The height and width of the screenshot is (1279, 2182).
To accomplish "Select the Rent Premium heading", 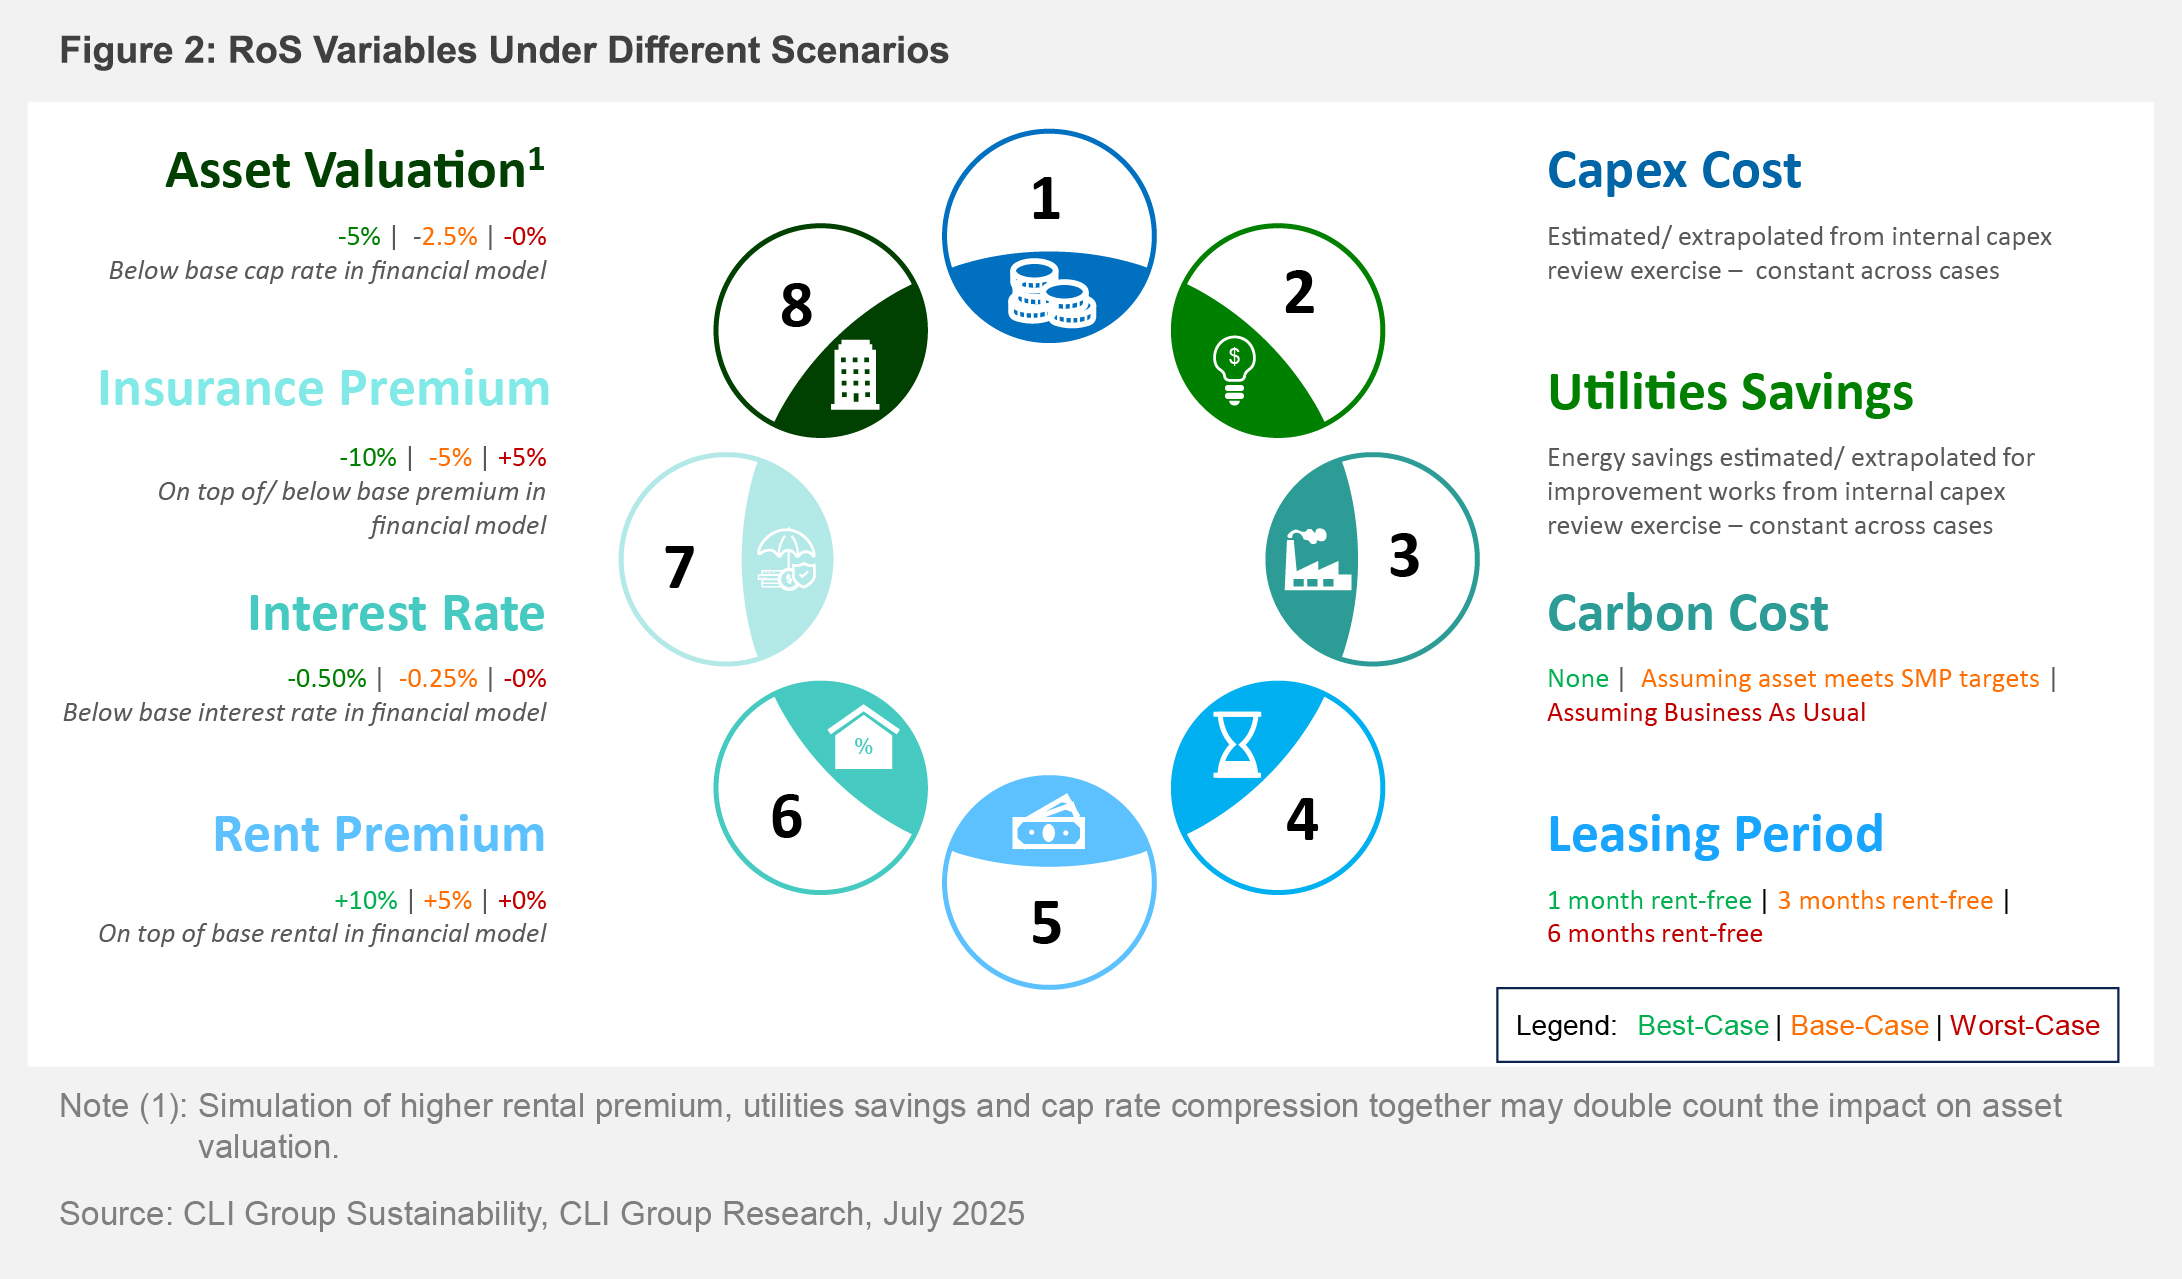I will point(379,834).
